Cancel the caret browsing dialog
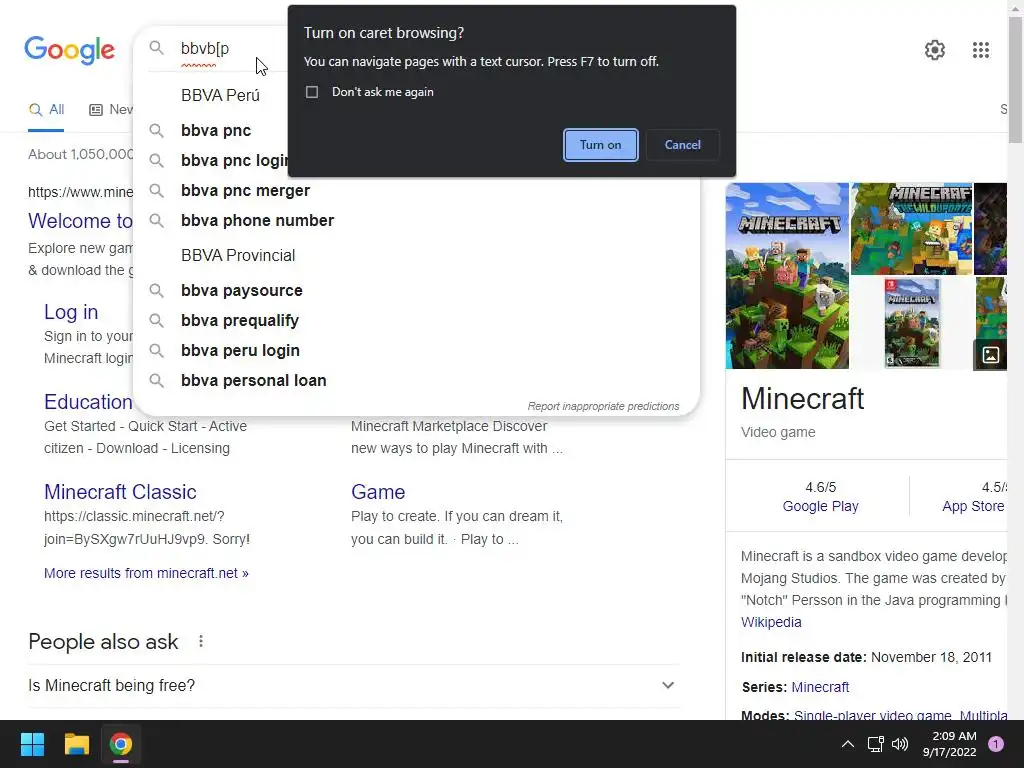 682,145
